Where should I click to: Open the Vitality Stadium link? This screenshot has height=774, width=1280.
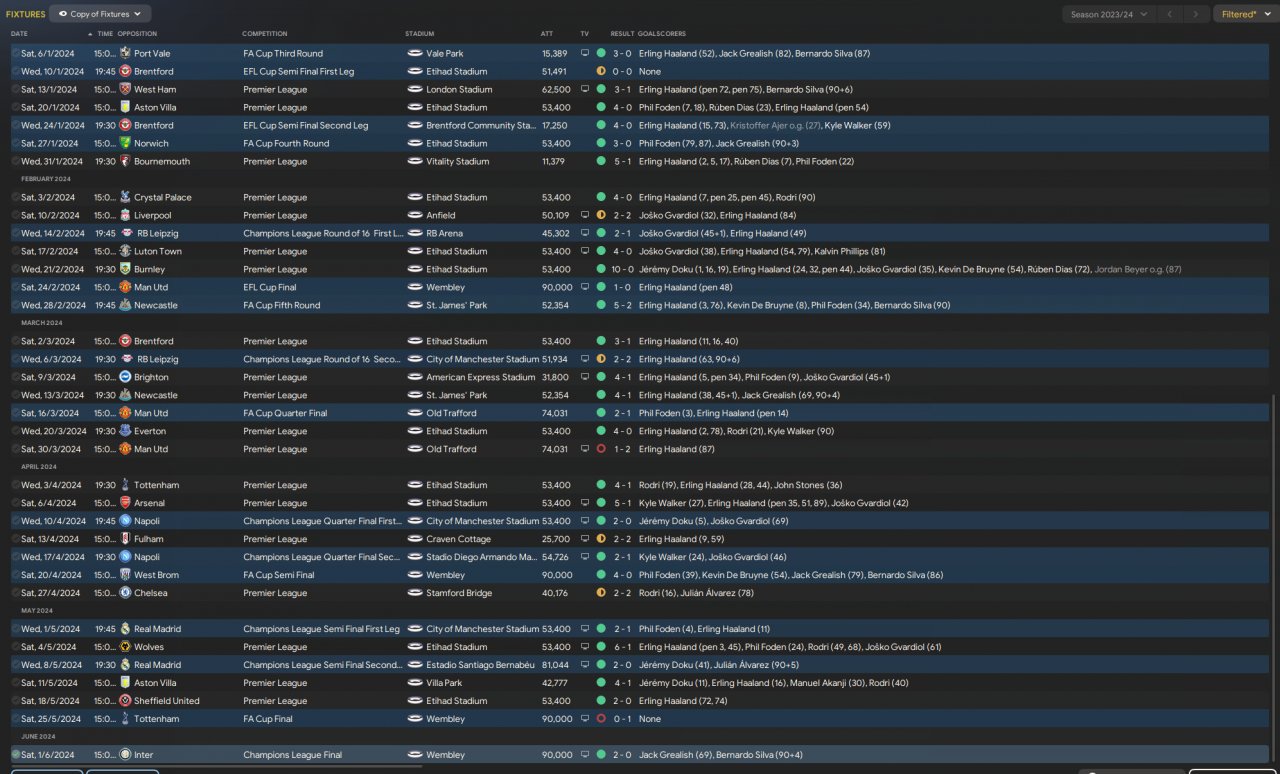pos(458,161)
